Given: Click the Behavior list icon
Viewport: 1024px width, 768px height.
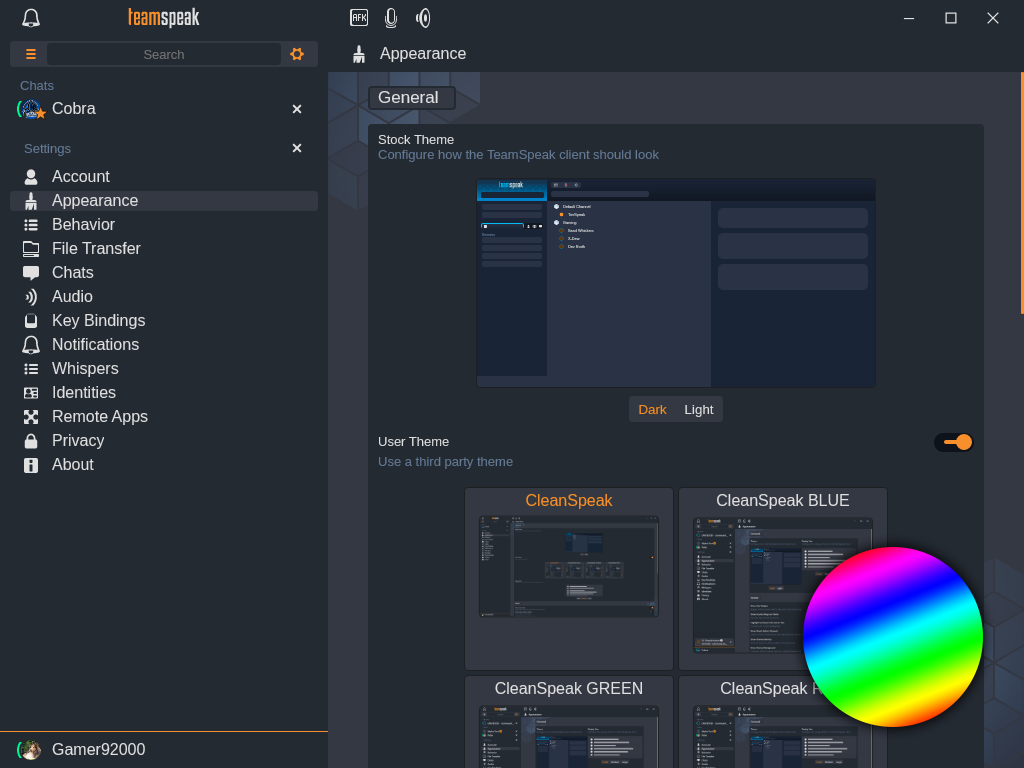Looking at the screenshot, I should pyautogui.click(x=31, y=225).
